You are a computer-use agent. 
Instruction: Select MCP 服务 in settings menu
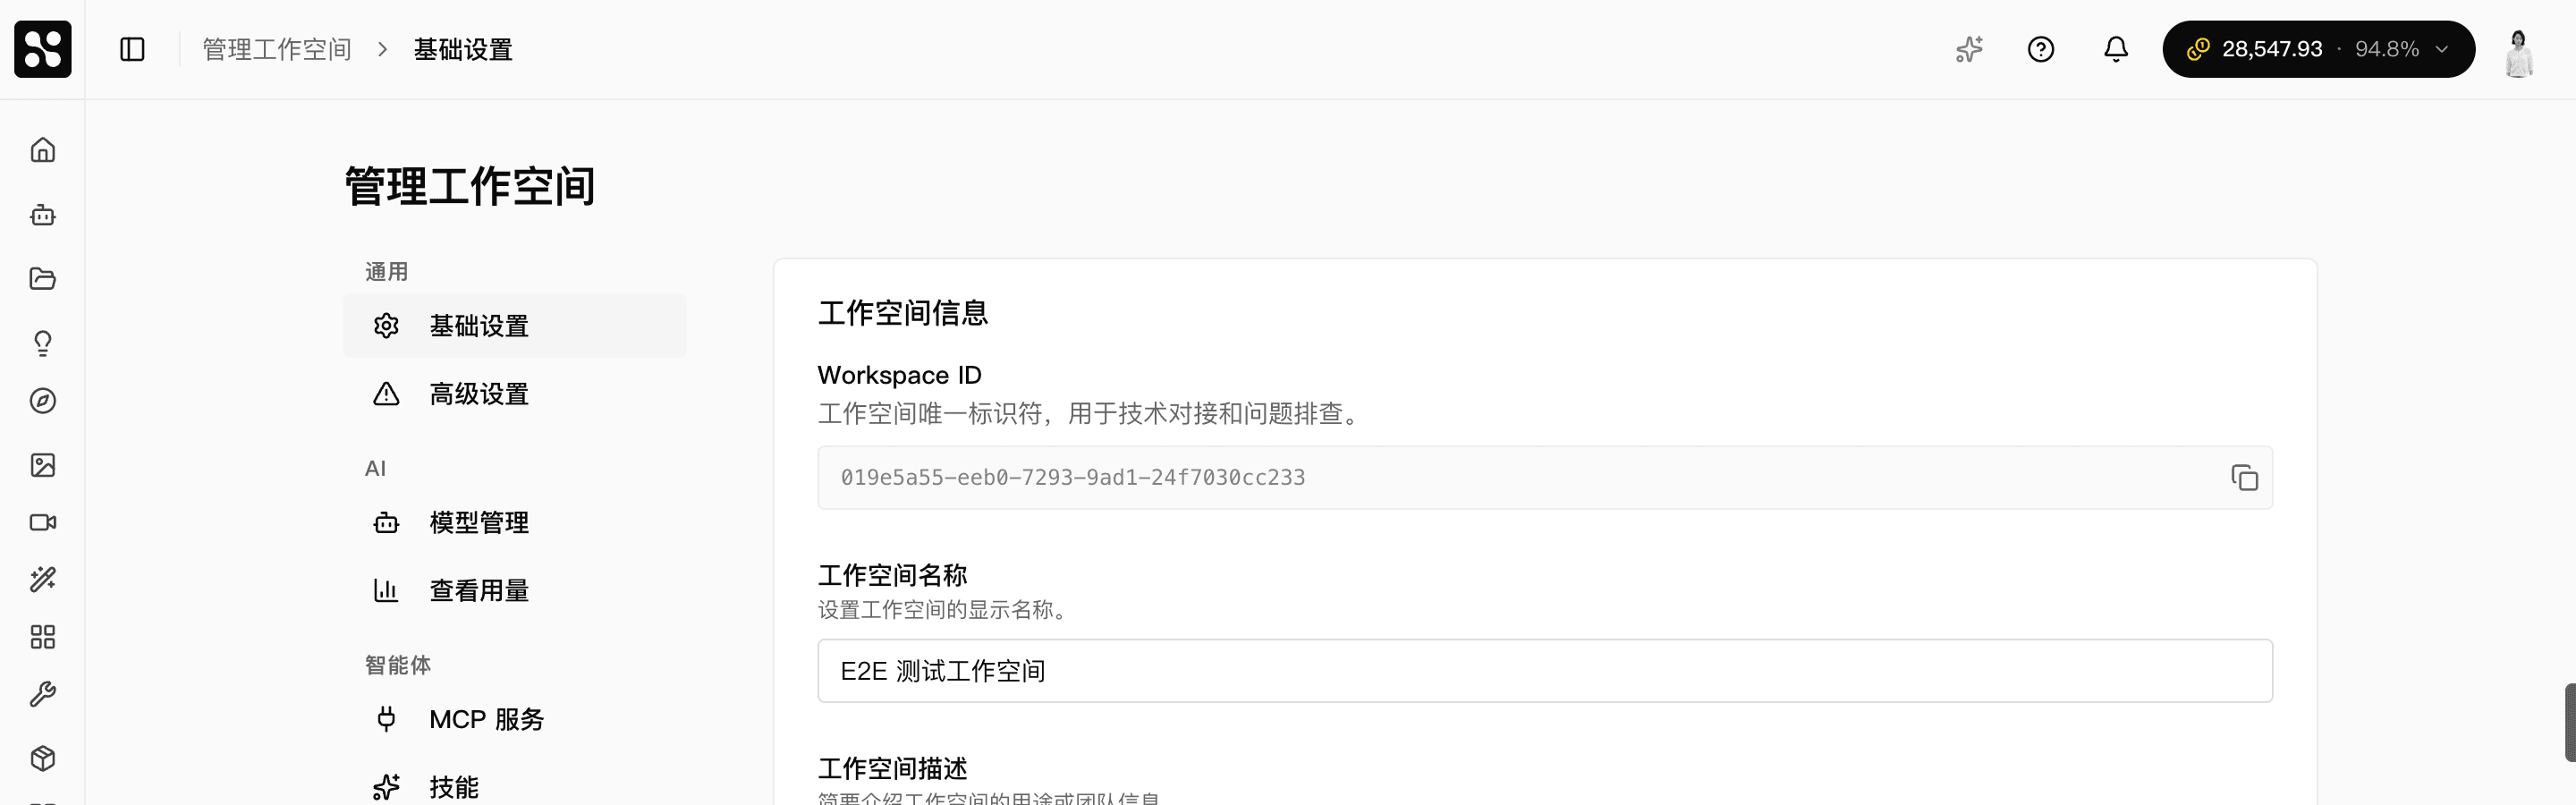coord(515,719)
